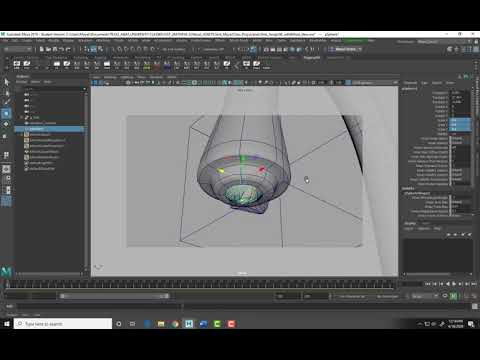Select by component type mode icon
This screenshot has height=360, width=480.
(x=100, y=49)
